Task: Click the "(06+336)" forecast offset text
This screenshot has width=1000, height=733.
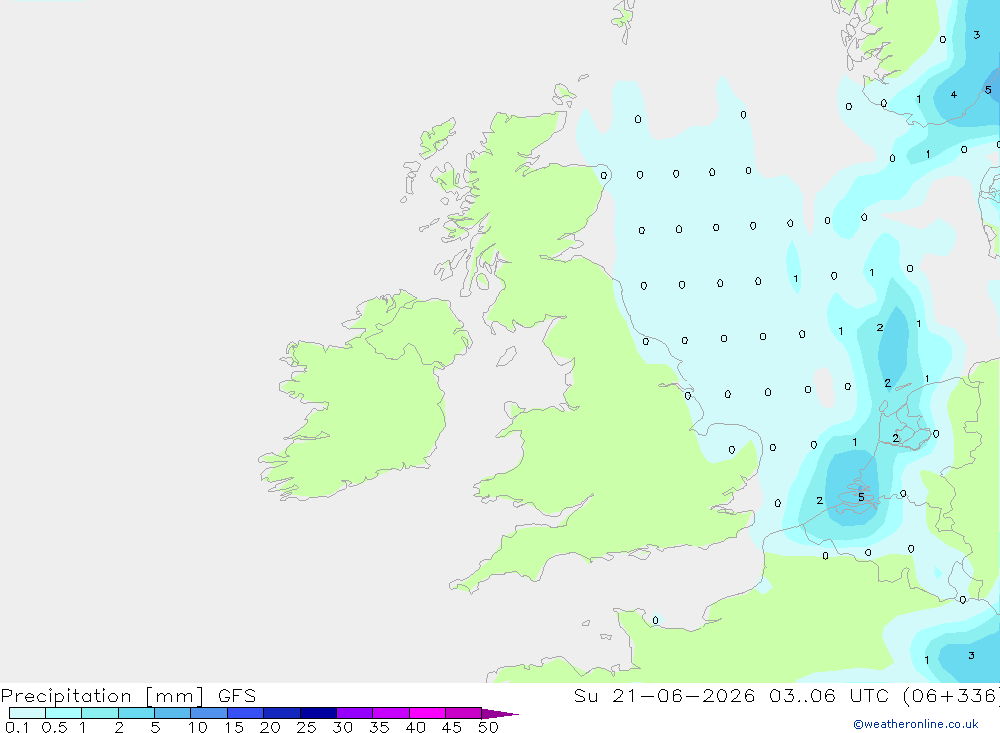Action: point(951,696)
